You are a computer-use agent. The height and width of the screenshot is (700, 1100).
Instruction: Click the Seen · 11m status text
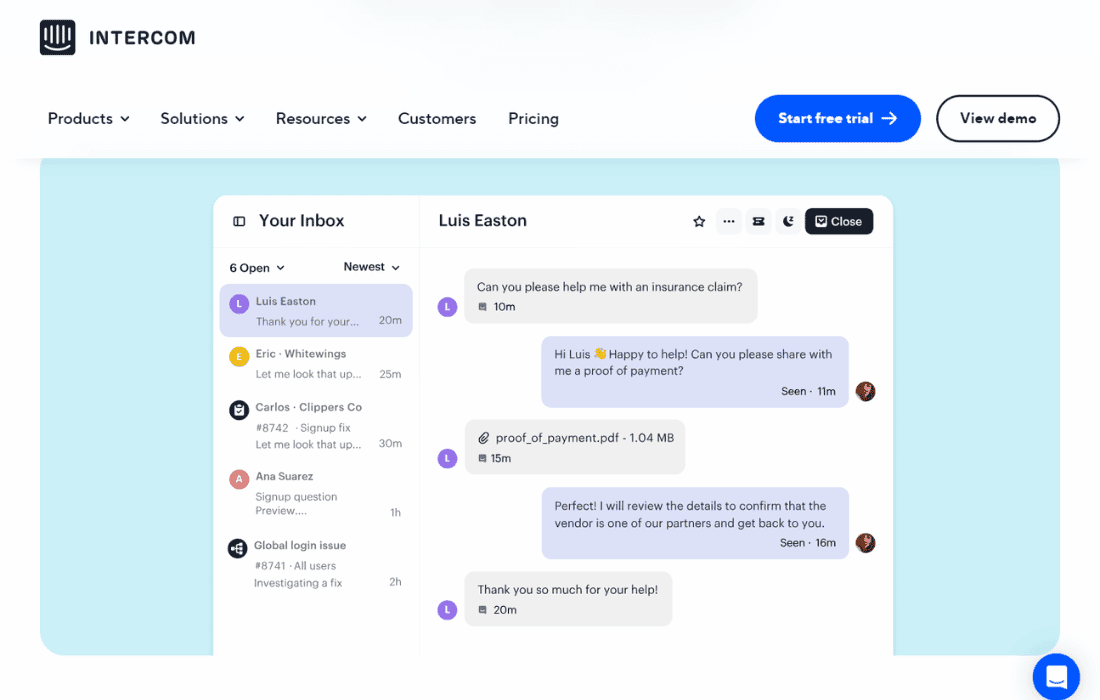click(808, 391)
